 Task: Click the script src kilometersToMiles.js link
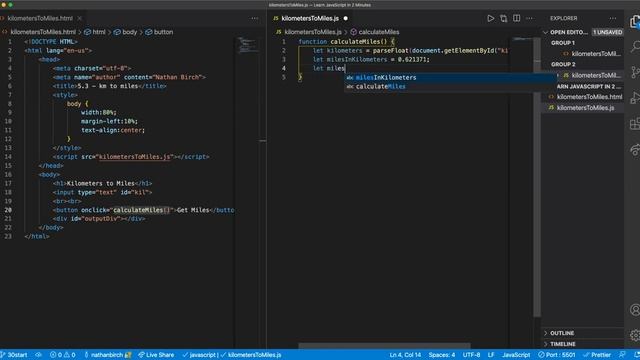coord(135,157)
